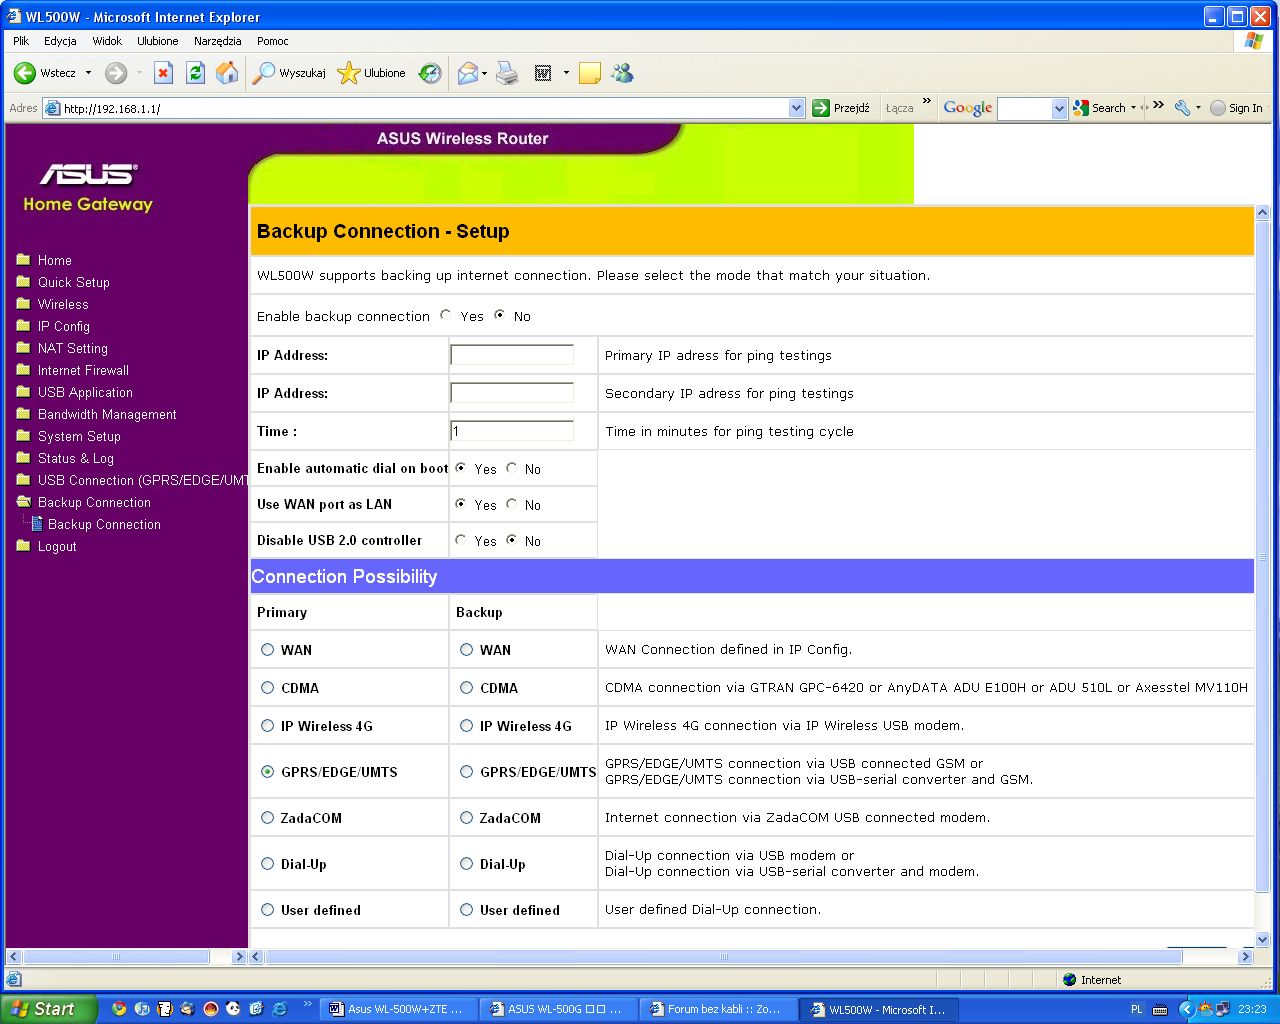Open the Messenger people icon

tap(623, 73)
